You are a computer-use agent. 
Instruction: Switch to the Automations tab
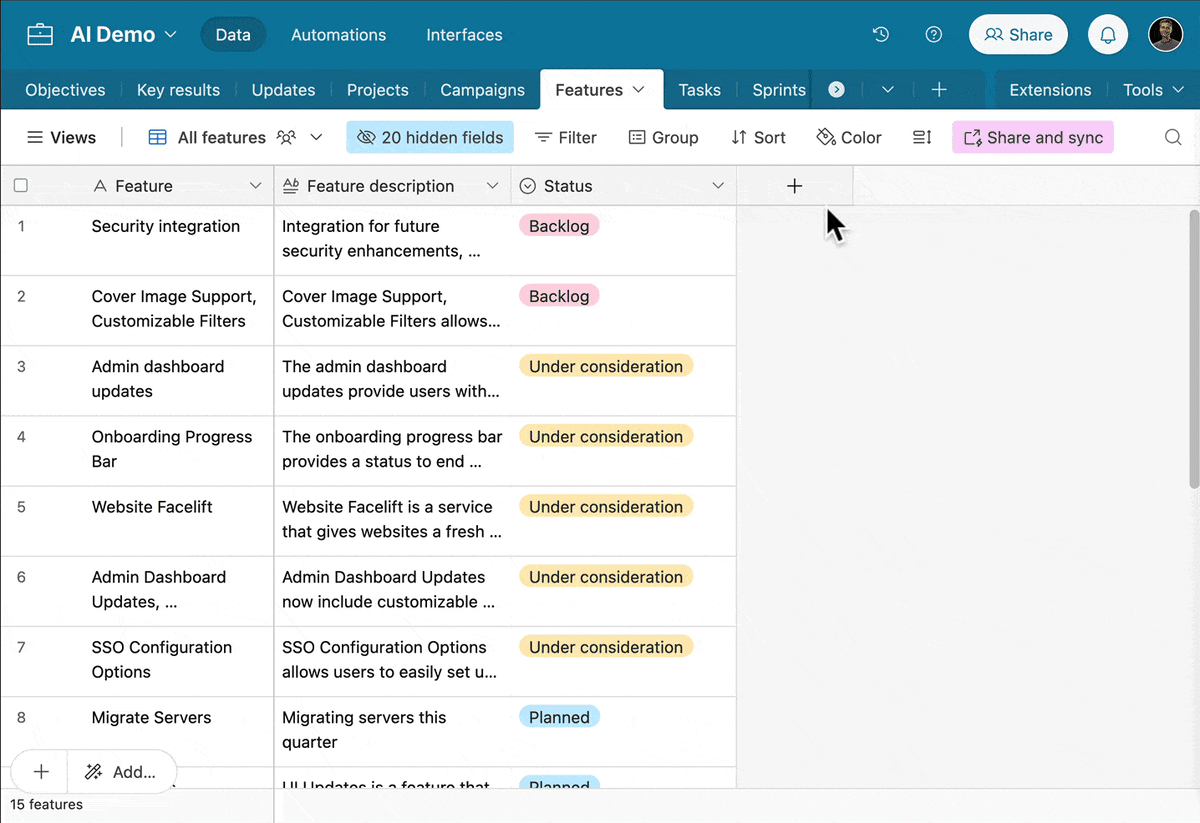coord(338,34)
